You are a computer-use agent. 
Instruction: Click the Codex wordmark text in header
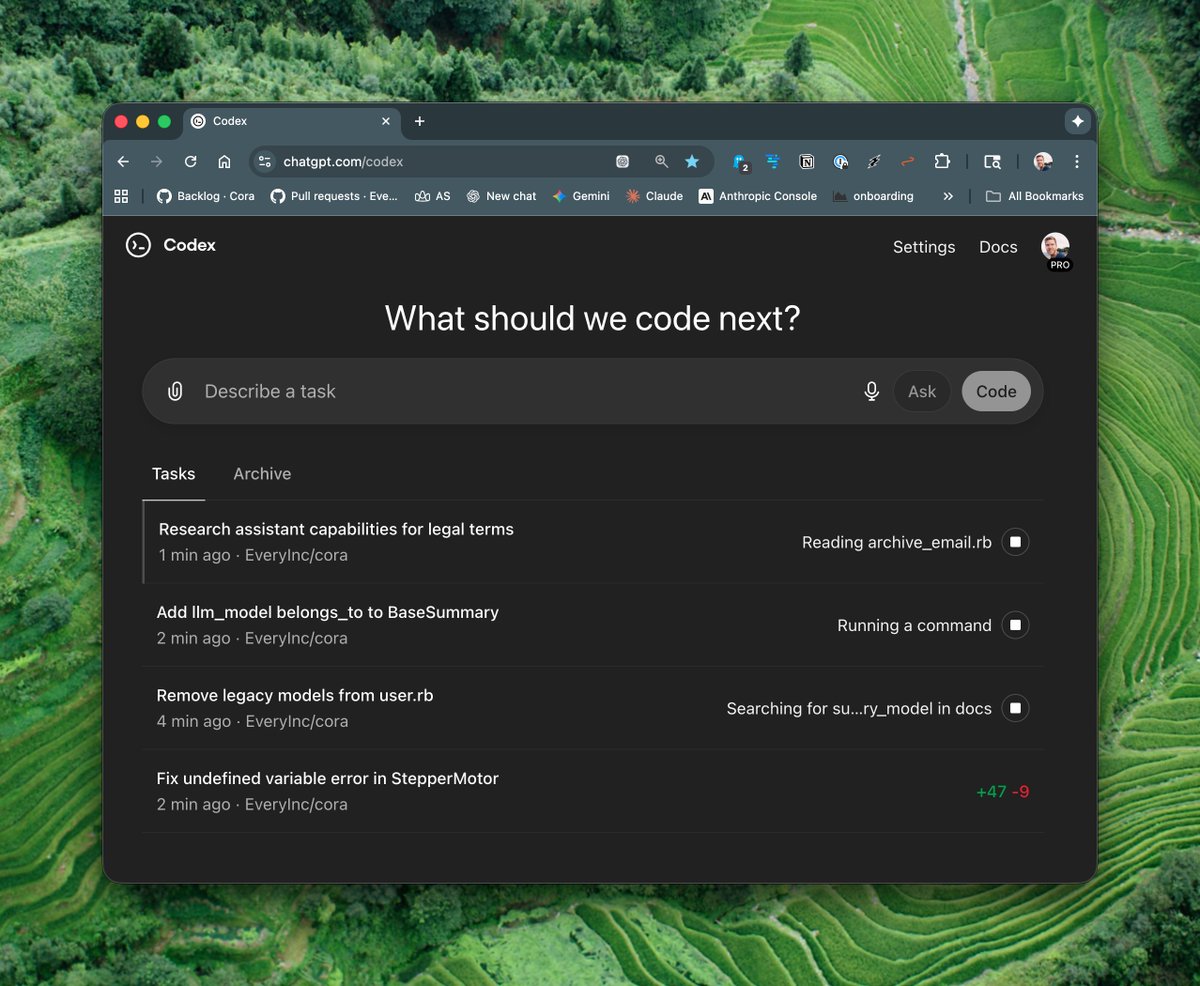(190, 245)
